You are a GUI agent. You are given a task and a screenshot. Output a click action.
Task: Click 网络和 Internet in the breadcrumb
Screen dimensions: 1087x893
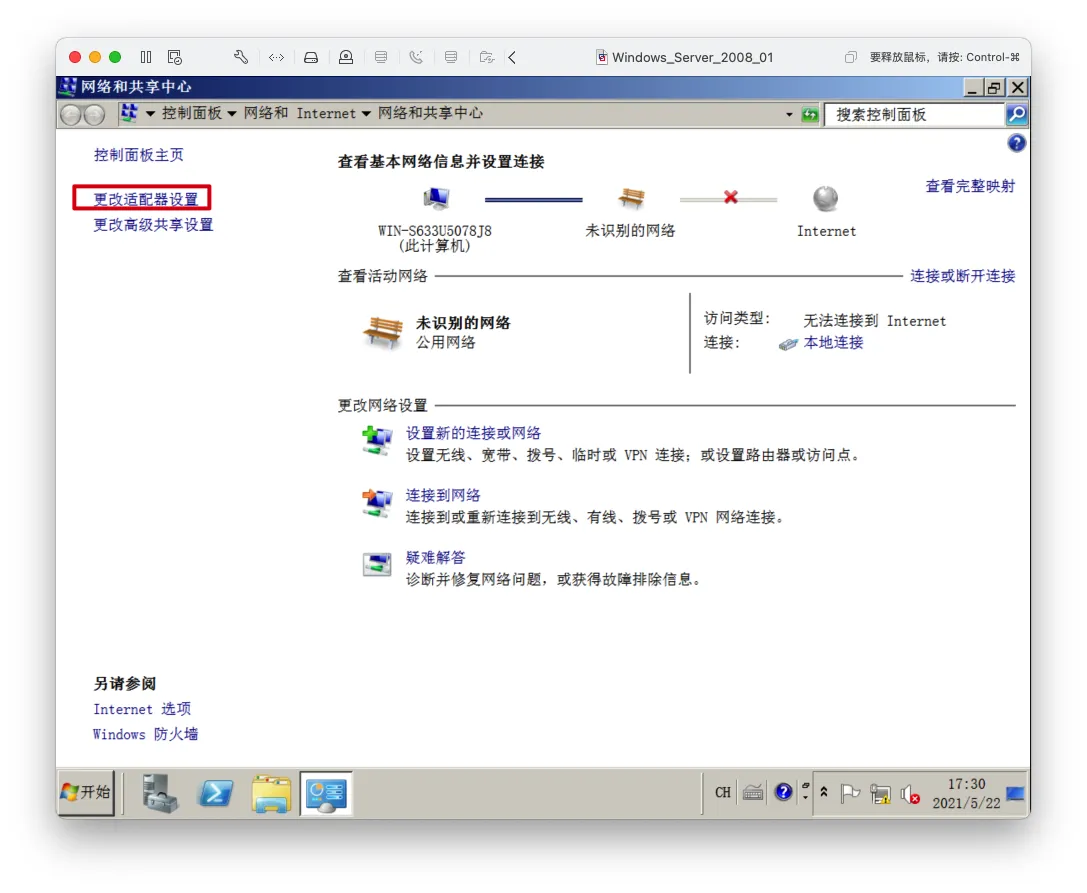(299, 114)
